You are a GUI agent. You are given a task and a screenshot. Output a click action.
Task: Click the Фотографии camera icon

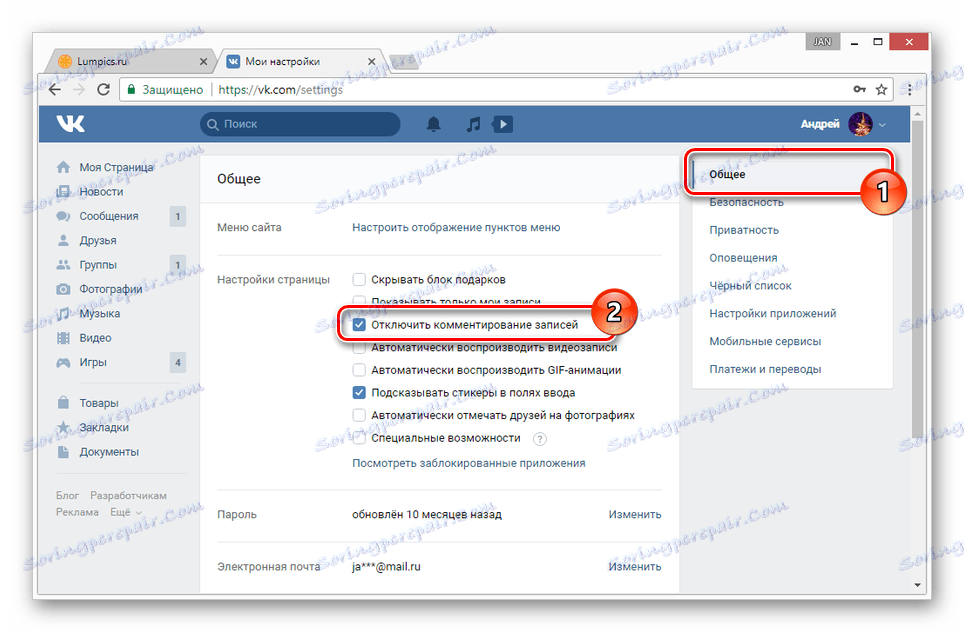tap(63, 289)
